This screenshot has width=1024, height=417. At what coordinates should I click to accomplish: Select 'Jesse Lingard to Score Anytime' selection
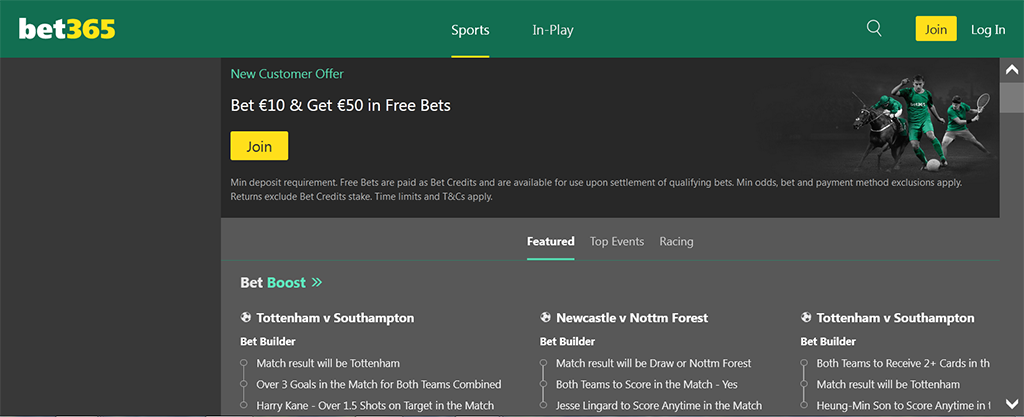659,405
